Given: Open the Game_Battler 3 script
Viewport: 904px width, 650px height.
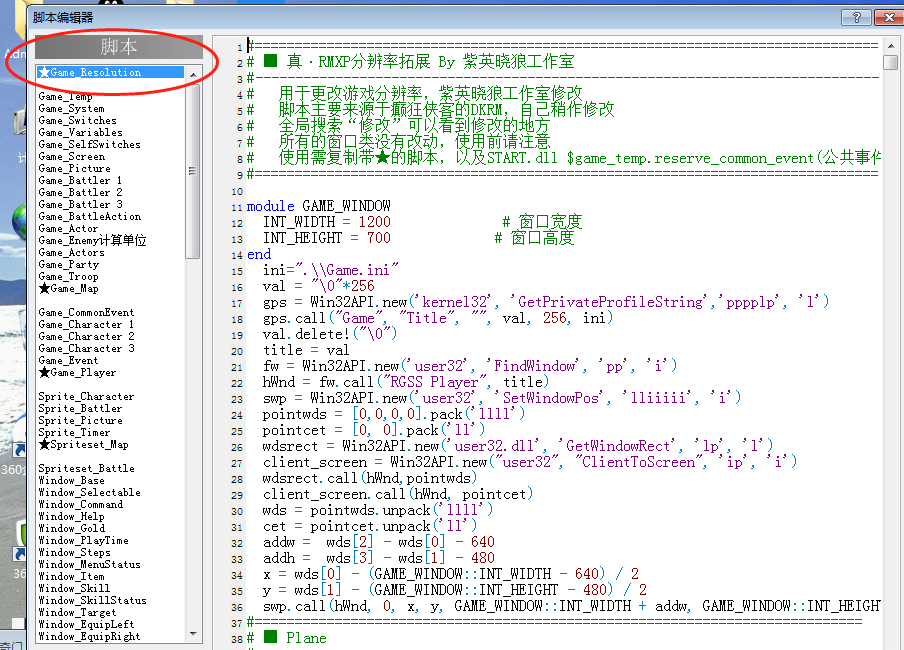Looking at the screenshot, I should click(80, 205).
